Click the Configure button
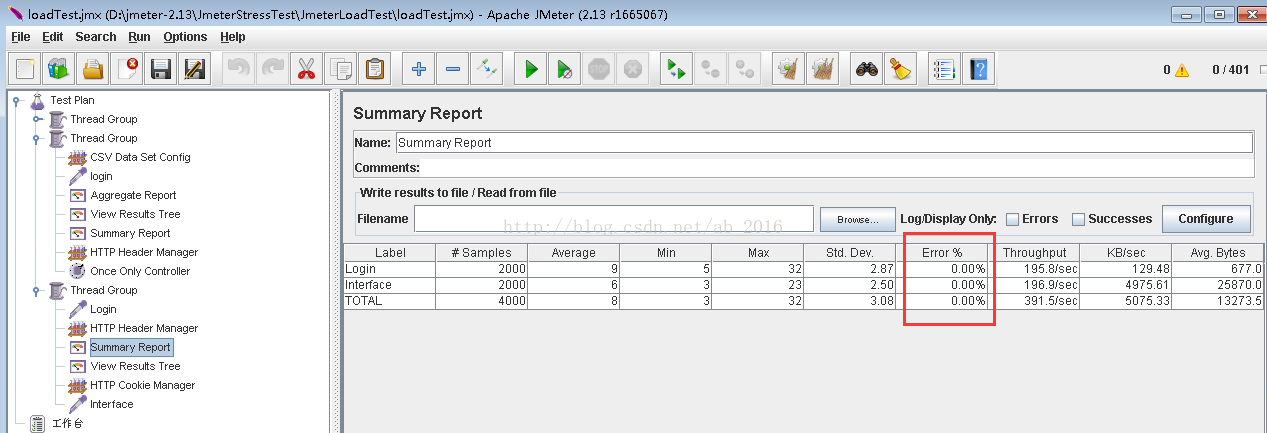 1206,219
